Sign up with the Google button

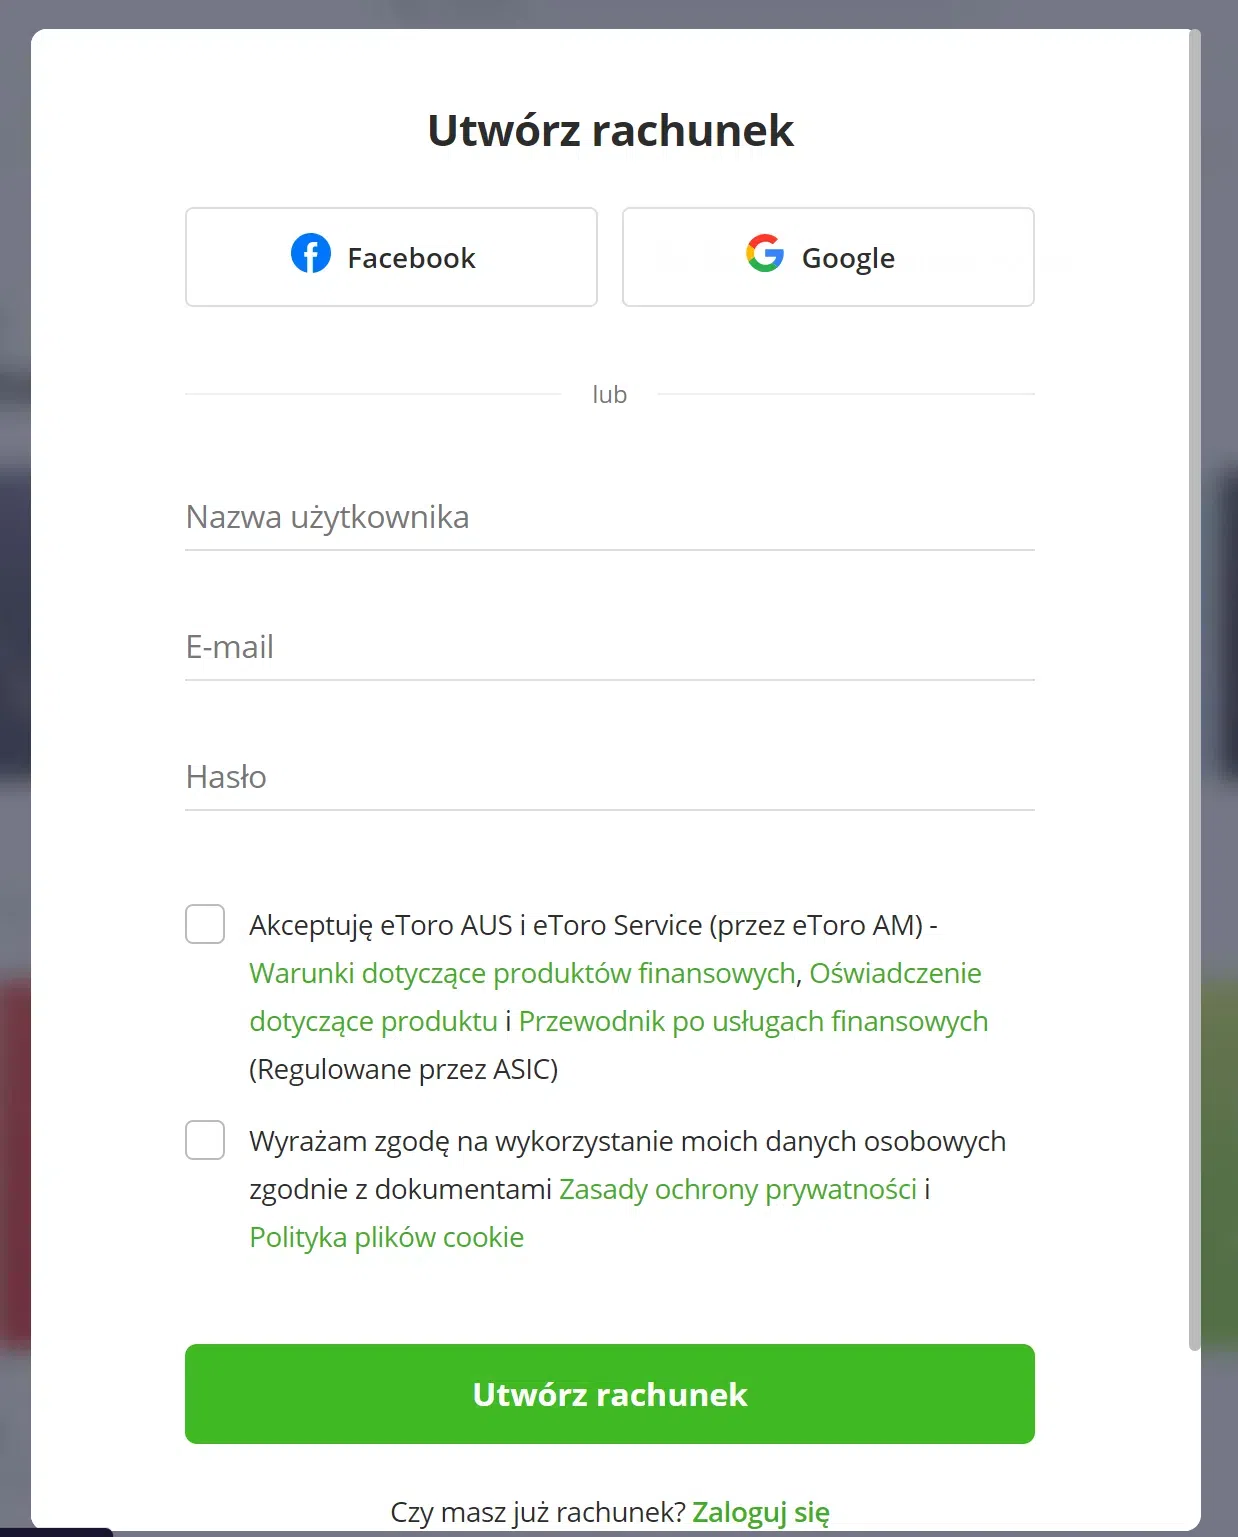828,257
